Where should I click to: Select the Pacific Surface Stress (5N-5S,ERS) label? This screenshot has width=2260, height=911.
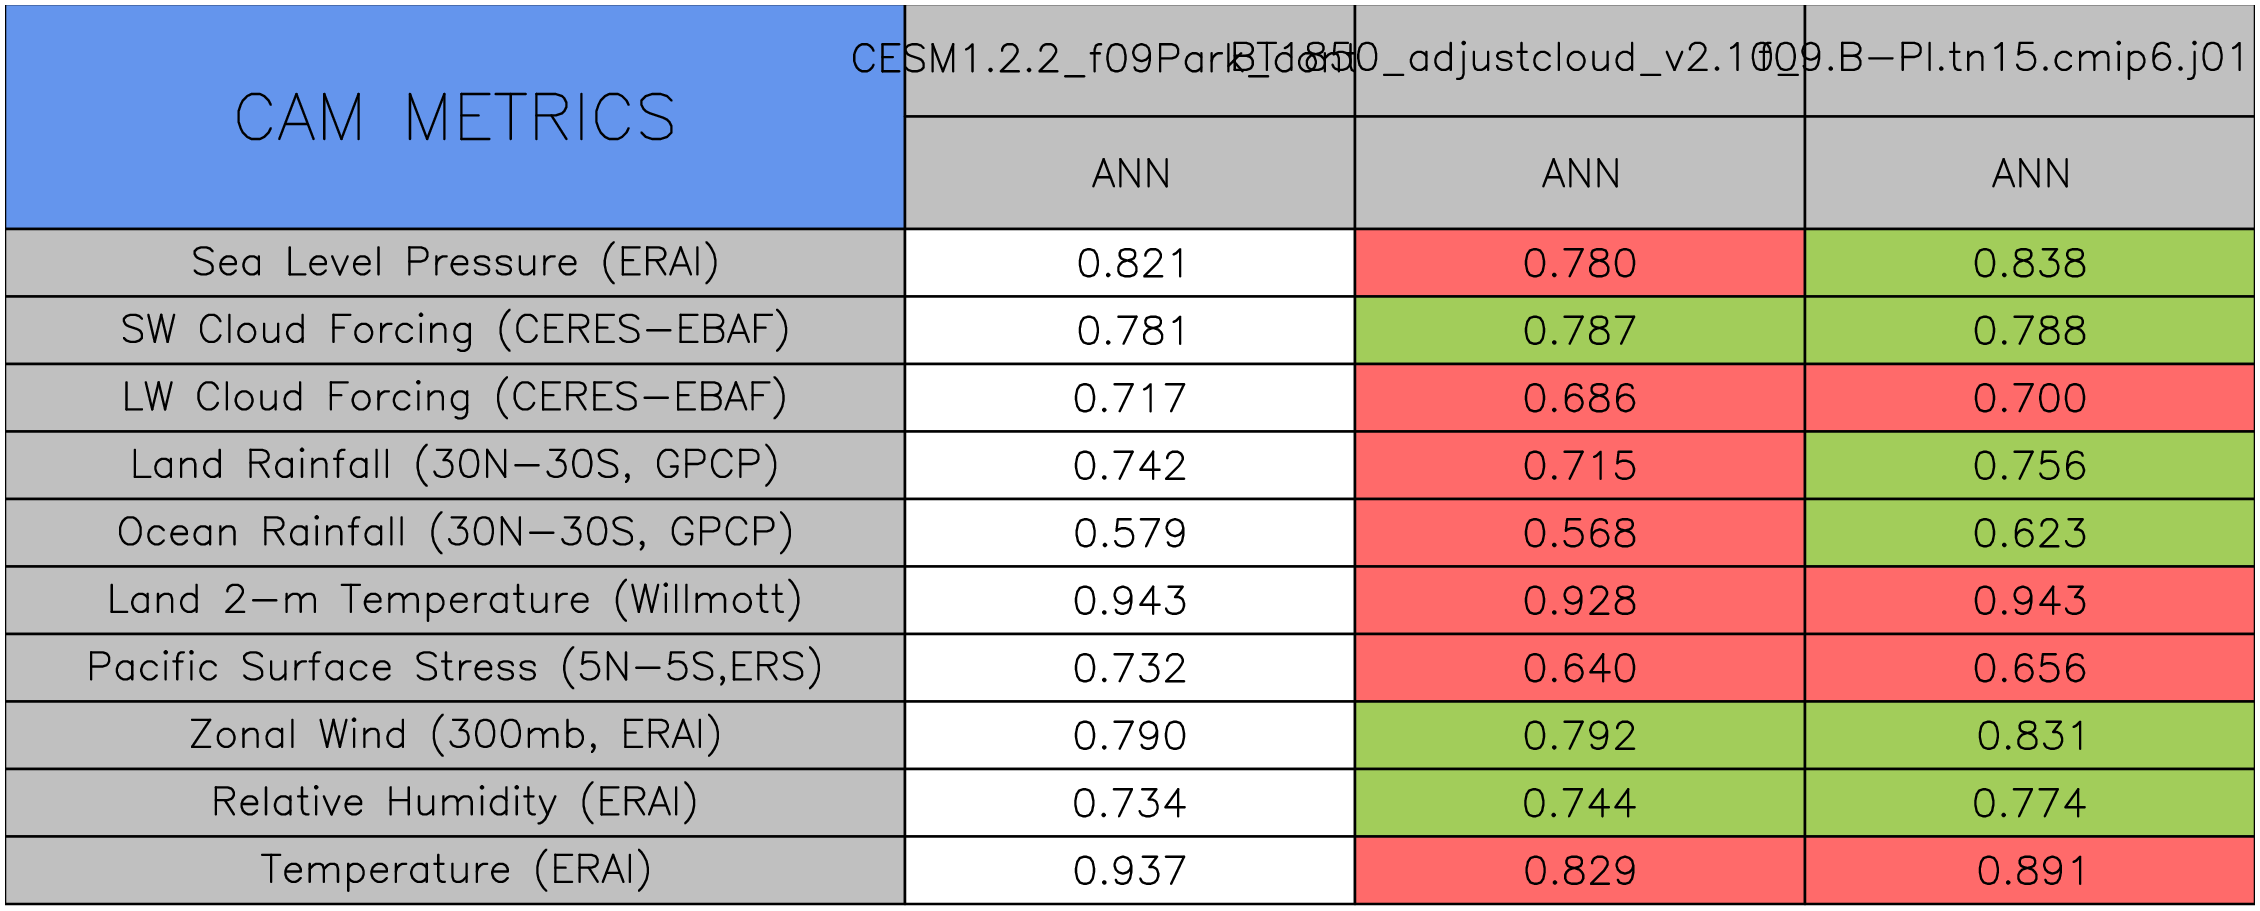455,667
